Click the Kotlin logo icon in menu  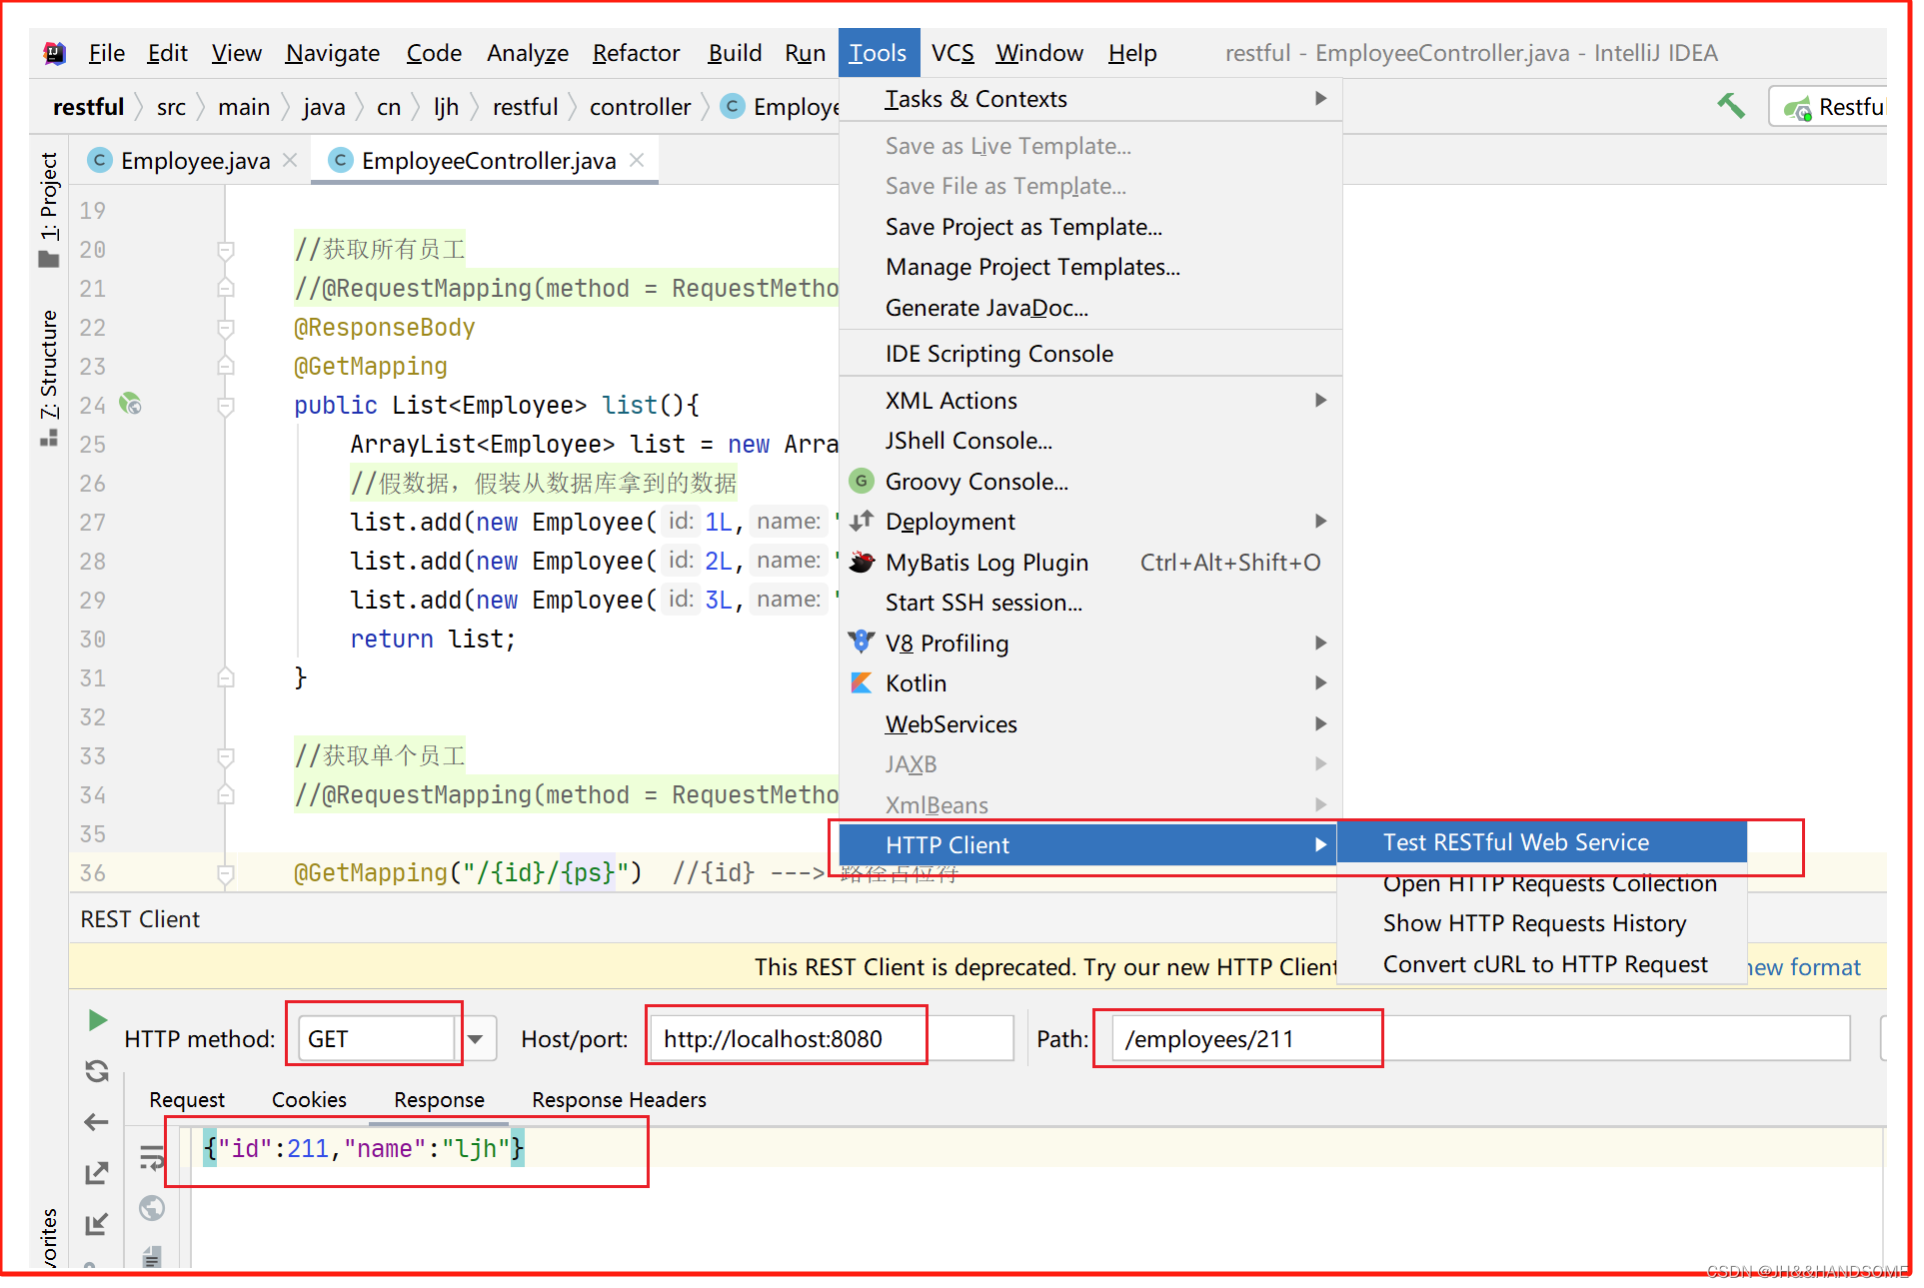[861, 683]
